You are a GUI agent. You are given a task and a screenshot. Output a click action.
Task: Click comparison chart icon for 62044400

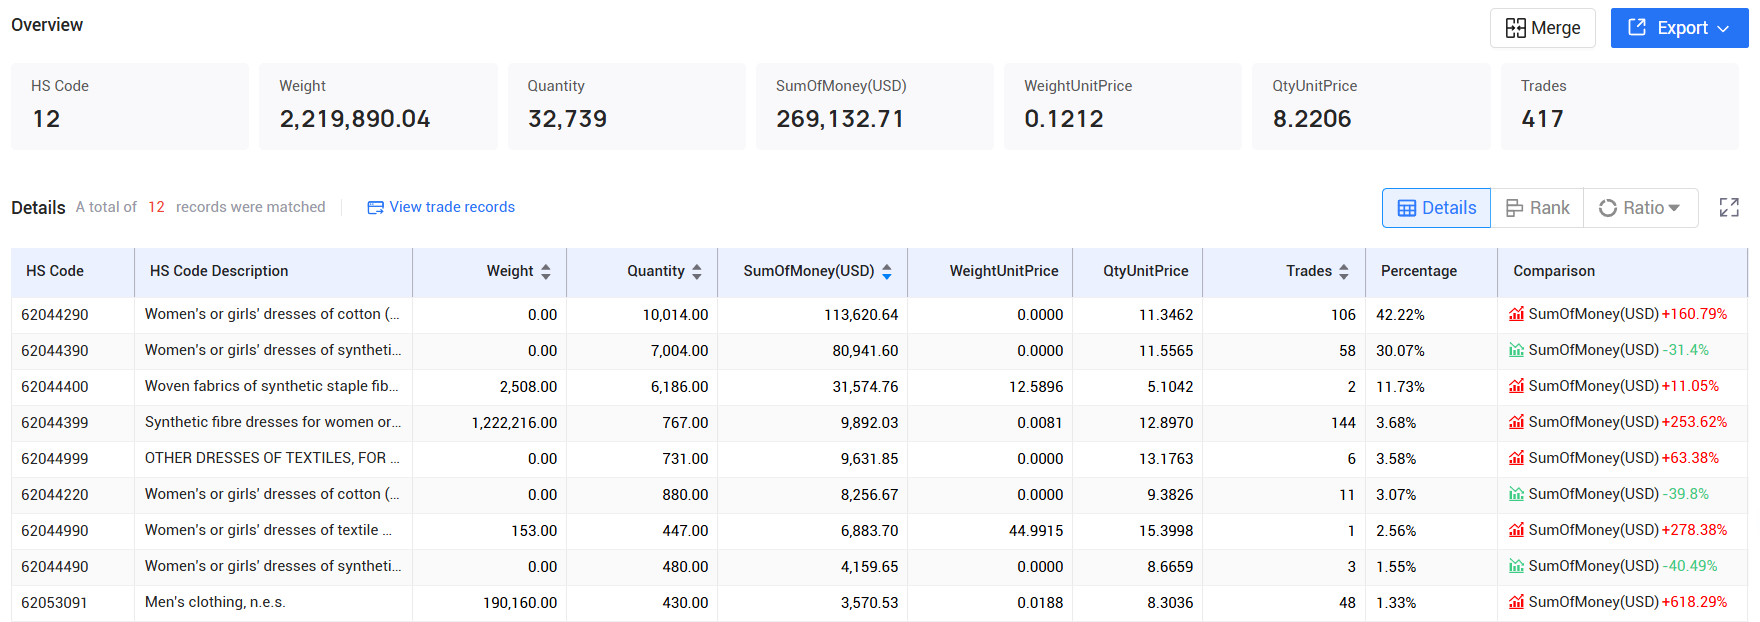click(x=1517, y=386)
